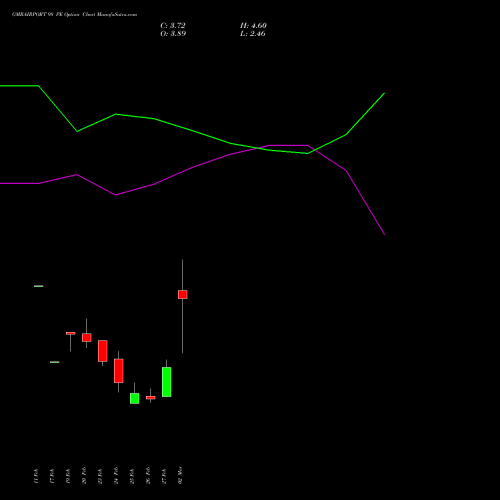Click the red candle for 23 Feb
Viewport: 500px width, 500px height.
tap(102, 351)
